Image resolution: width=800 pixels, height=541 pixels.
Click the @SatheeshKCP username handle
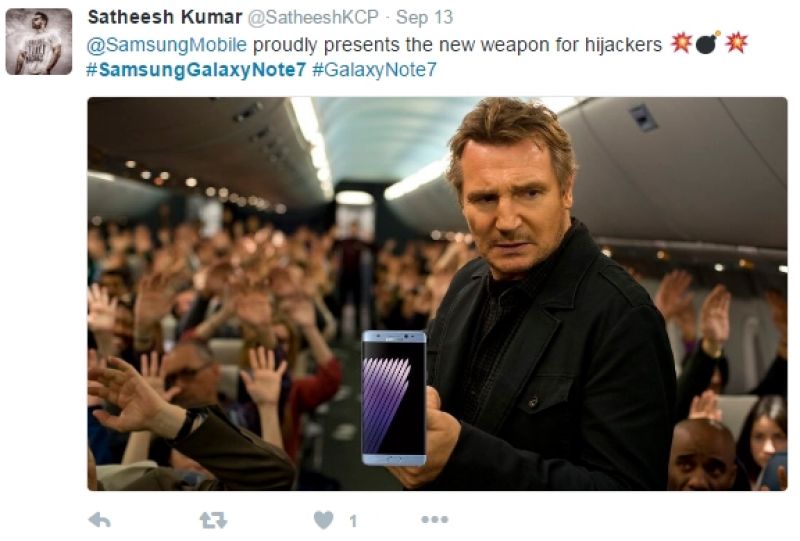[x=313, y=17]
